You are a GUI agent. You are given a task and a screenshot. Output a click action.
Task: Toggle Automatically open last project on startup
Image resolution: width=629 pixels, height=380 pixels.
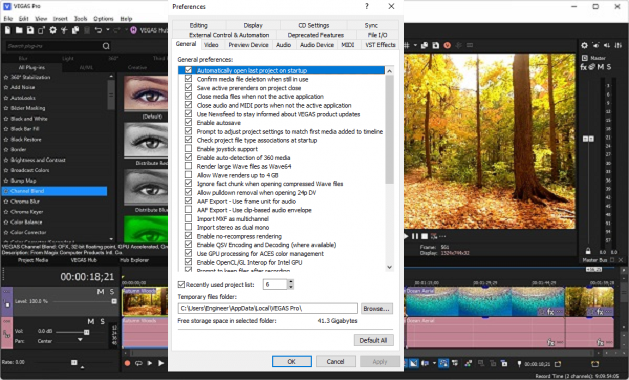188,70
